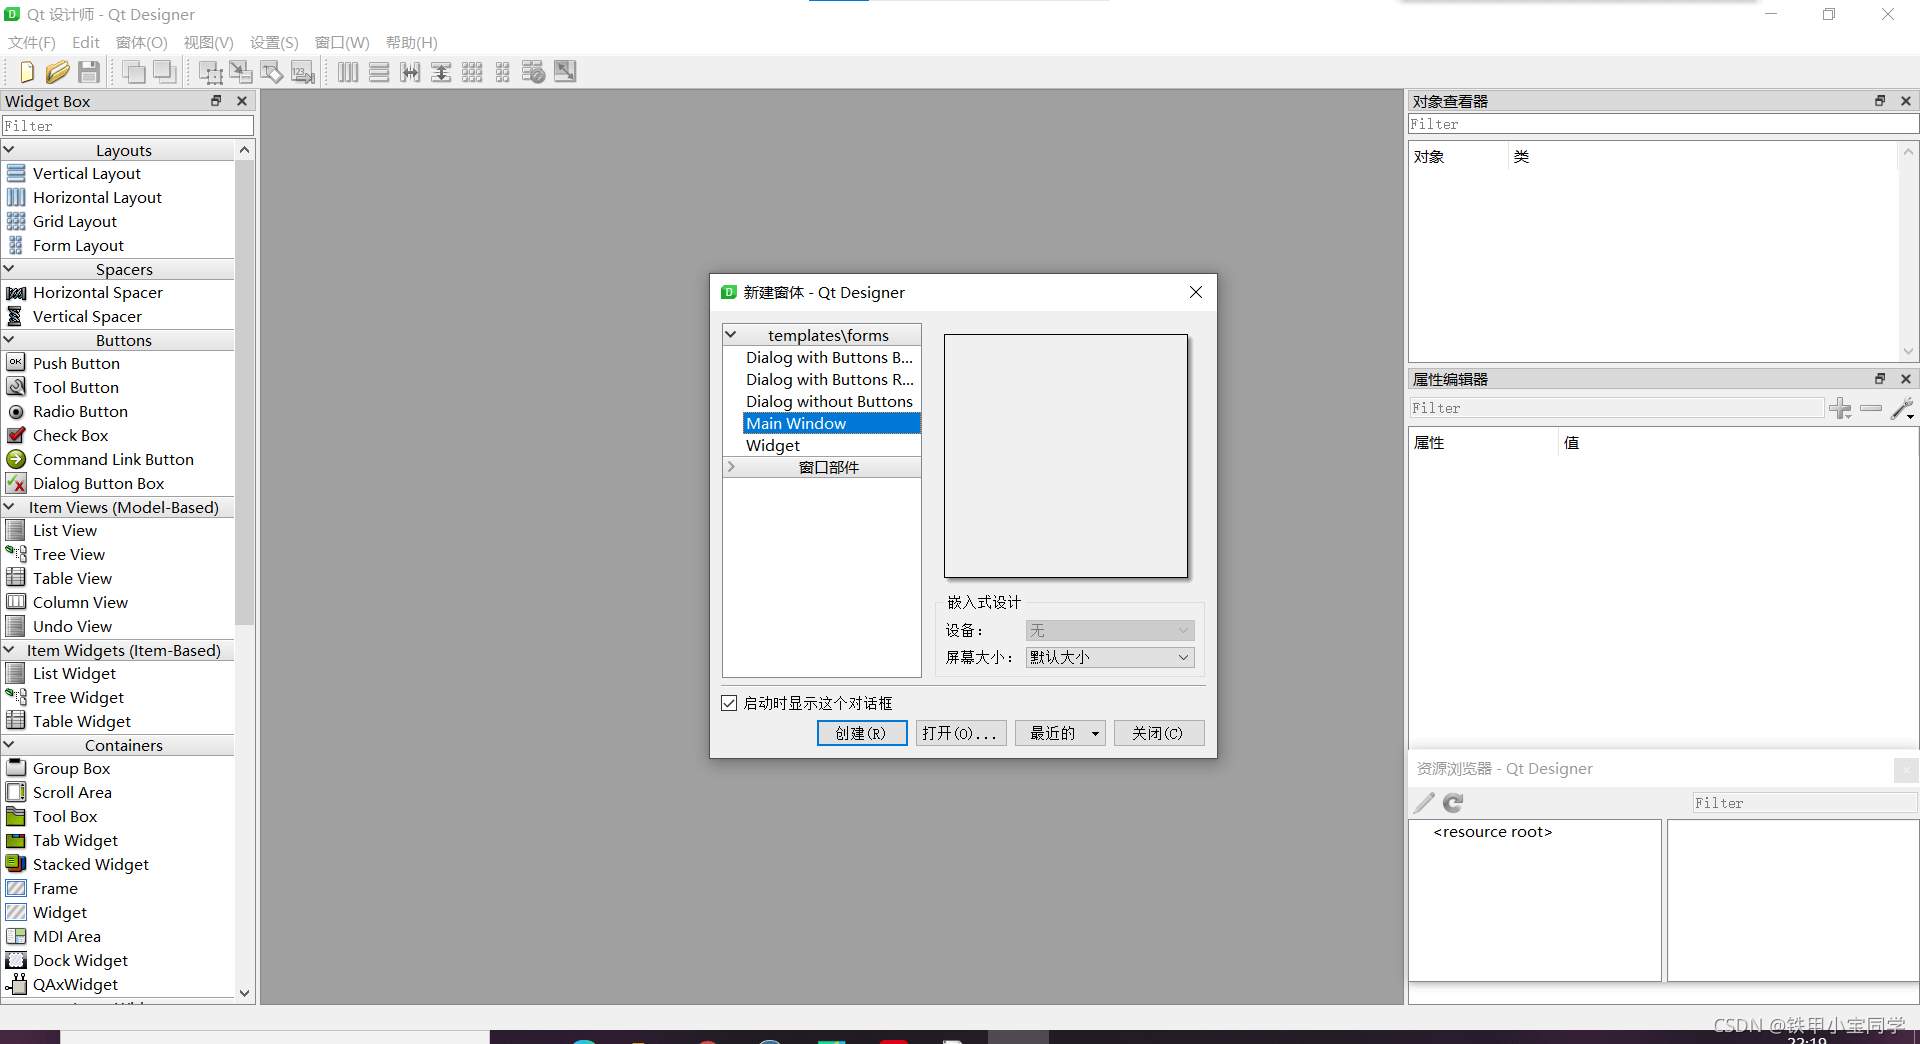Click the Save form floppy icon

click(x=89, y=72)
